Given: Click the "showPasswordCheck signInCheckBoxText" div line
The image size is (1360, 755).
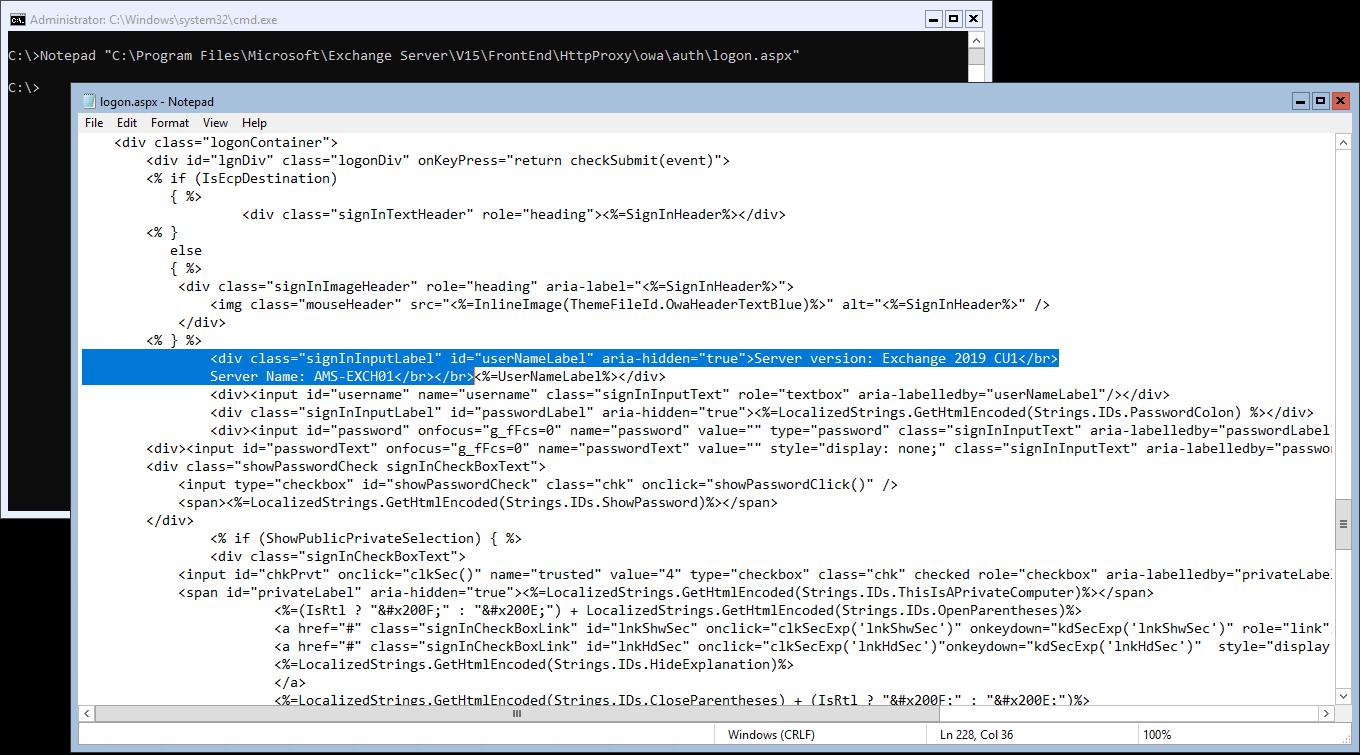Looking at the screenshot, I should [346, 466].
